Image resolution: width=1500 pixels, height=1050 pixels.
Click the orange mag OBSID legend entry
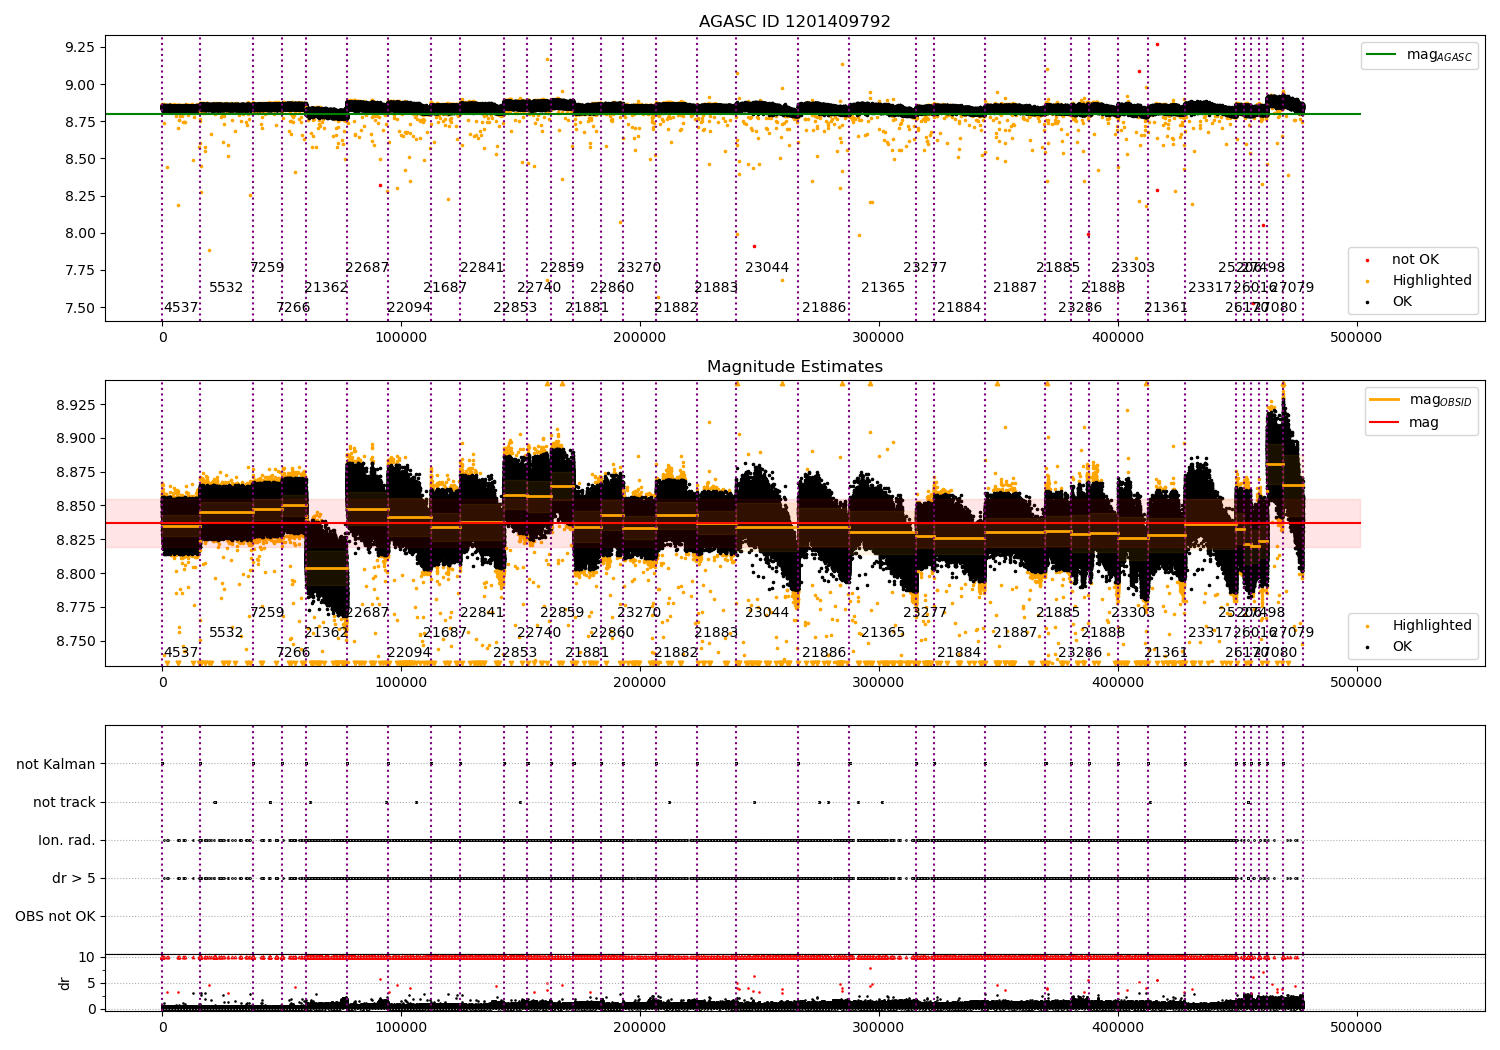coord(1419,400)
